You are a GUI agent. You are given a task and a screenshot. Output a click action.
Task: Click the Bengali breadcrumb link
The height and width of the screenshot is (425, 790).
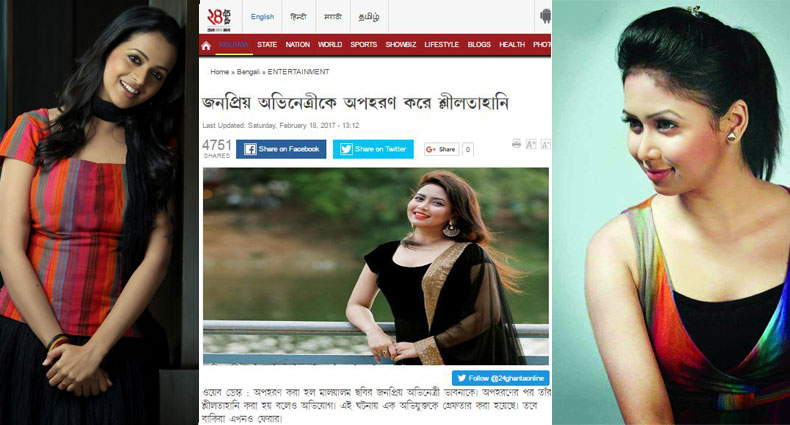pos(248,72)
